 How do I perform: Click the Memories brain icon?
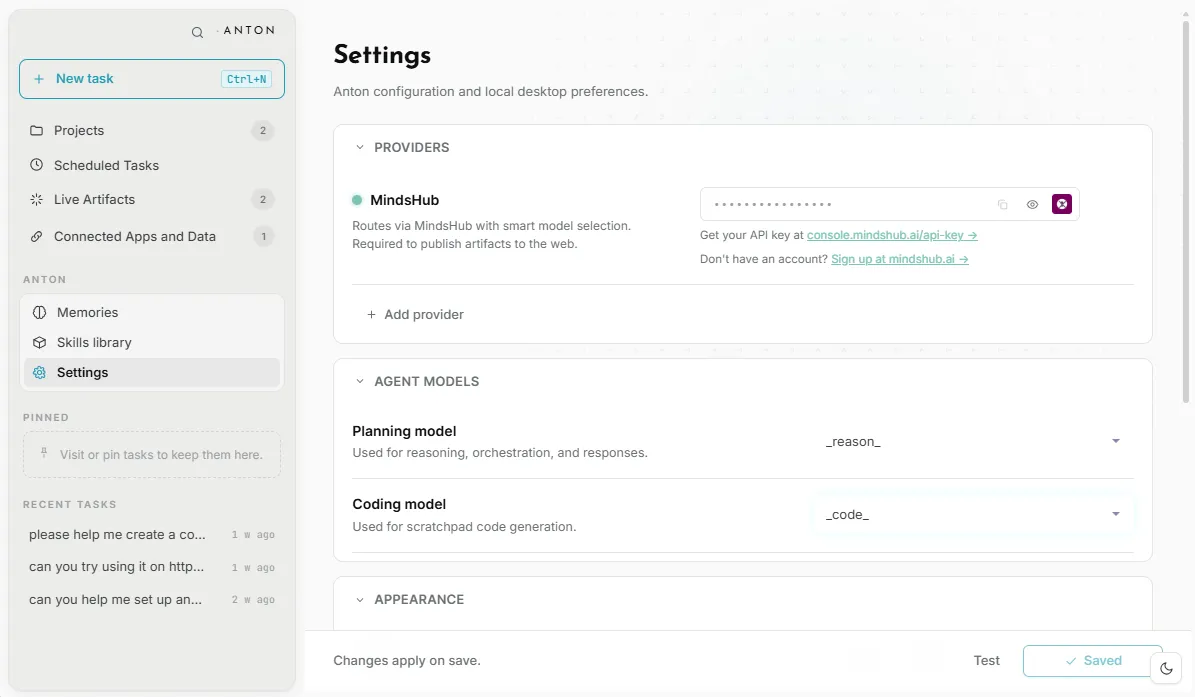40,312
